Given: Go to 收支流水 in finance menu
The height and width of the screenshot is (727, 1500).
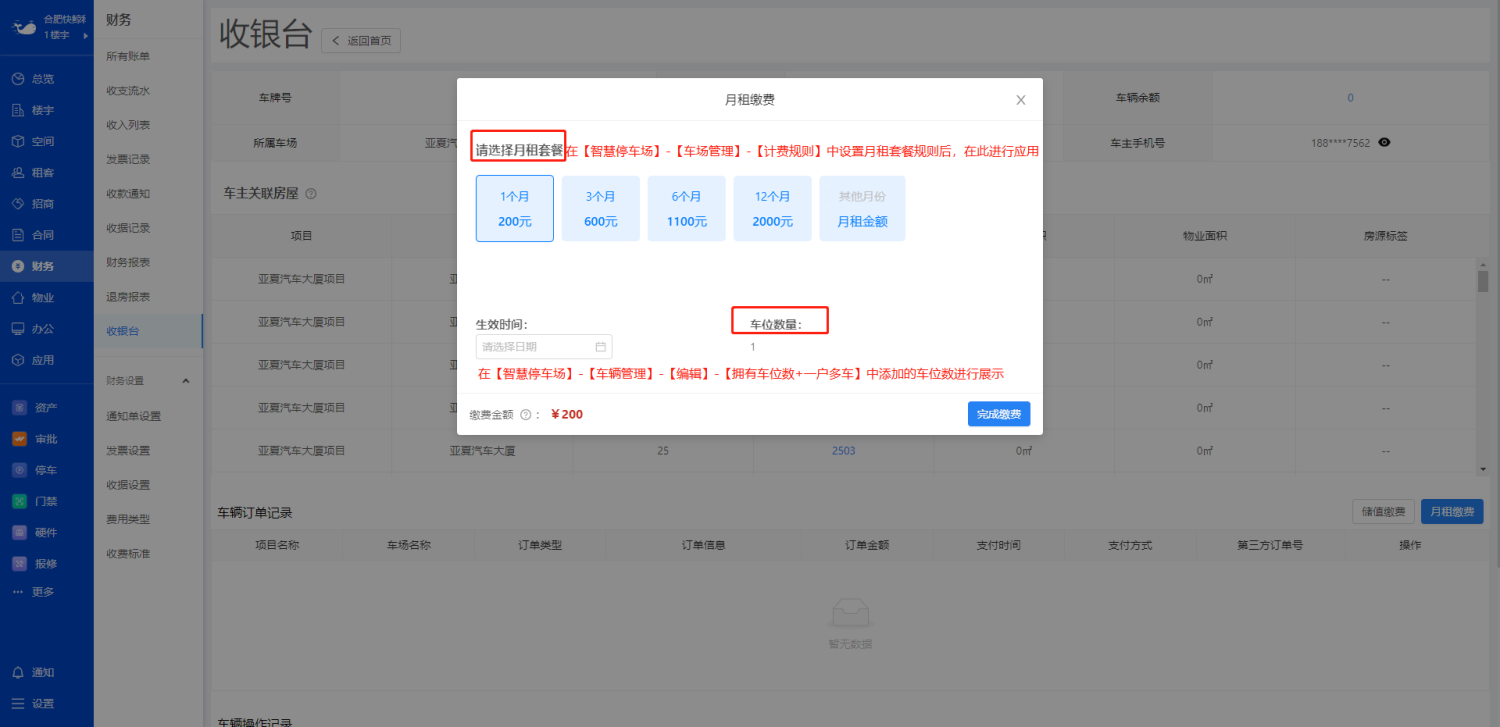Looking at the screenshot, I should [128, 90].
